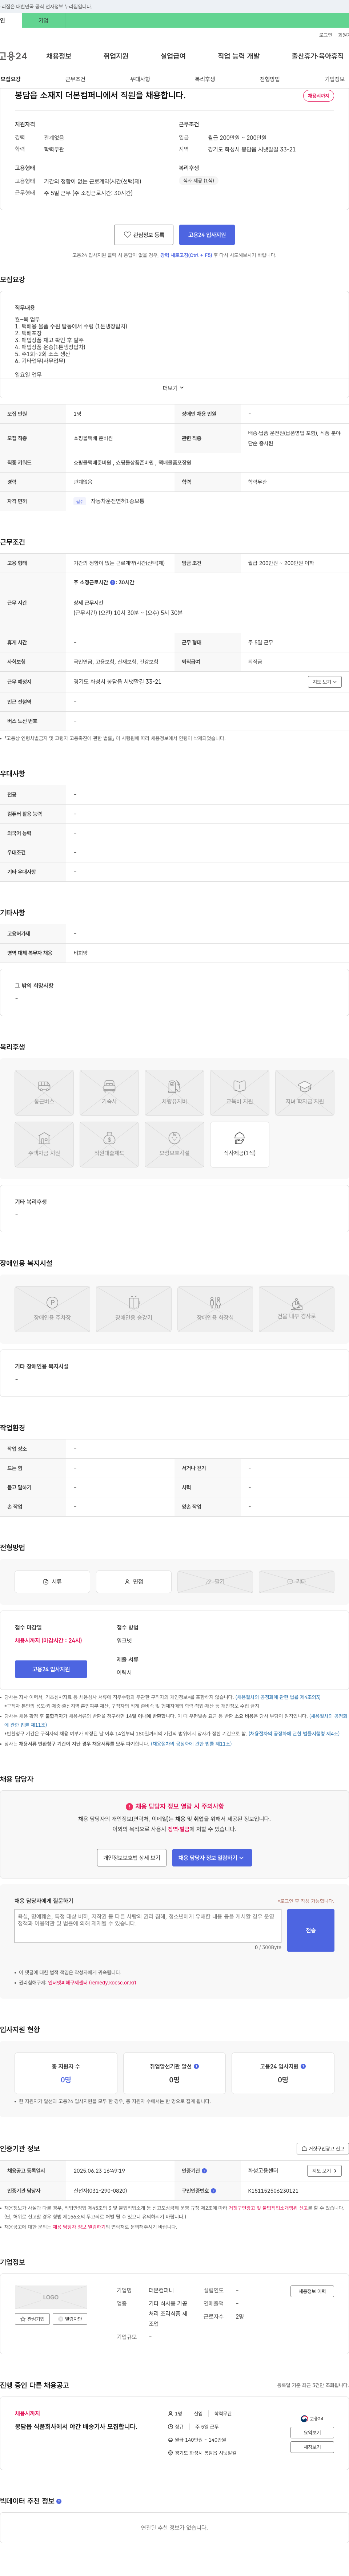Expand the 더보기 job description section
The height and width of the screenshot is (2576, 349).
pos(174,388)
